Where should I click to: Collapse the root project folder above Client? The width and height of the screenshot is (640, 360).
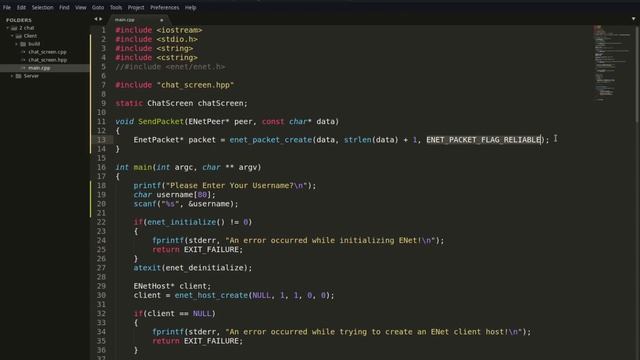(x=8, y=28)
